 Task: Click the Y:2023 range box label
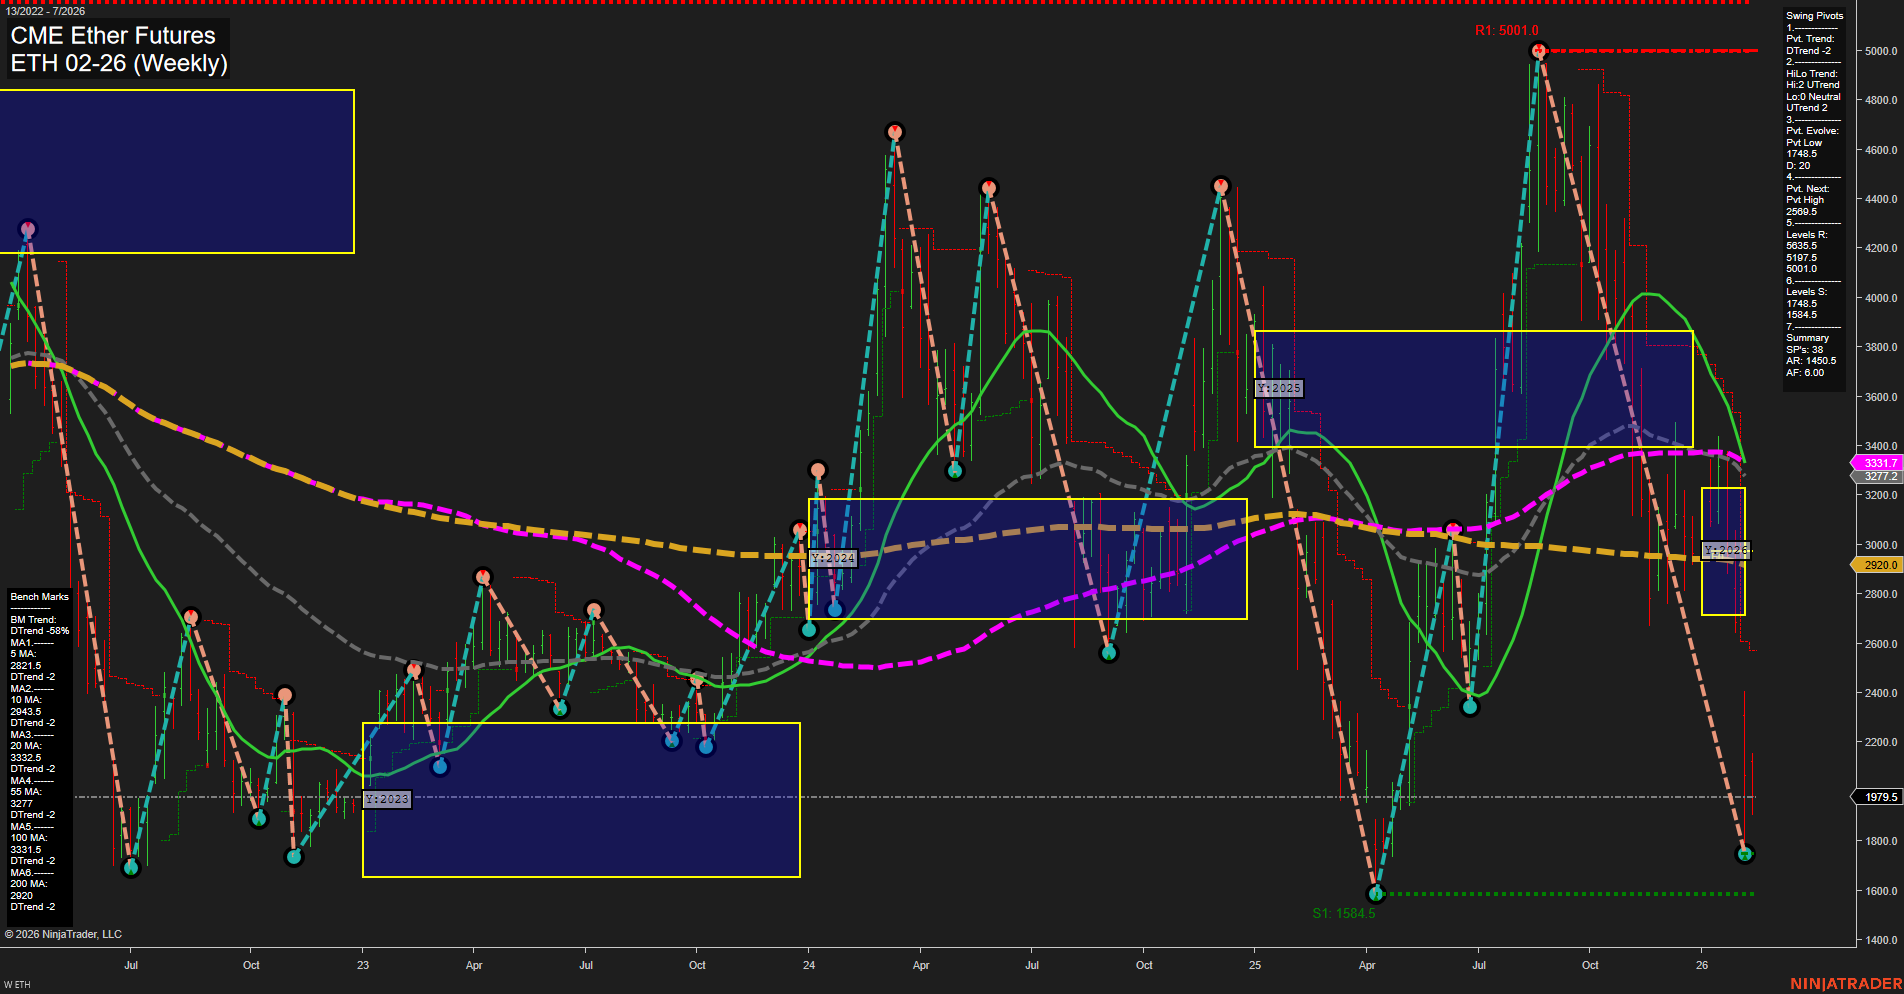pyautogui.click(x=388, y=798)
